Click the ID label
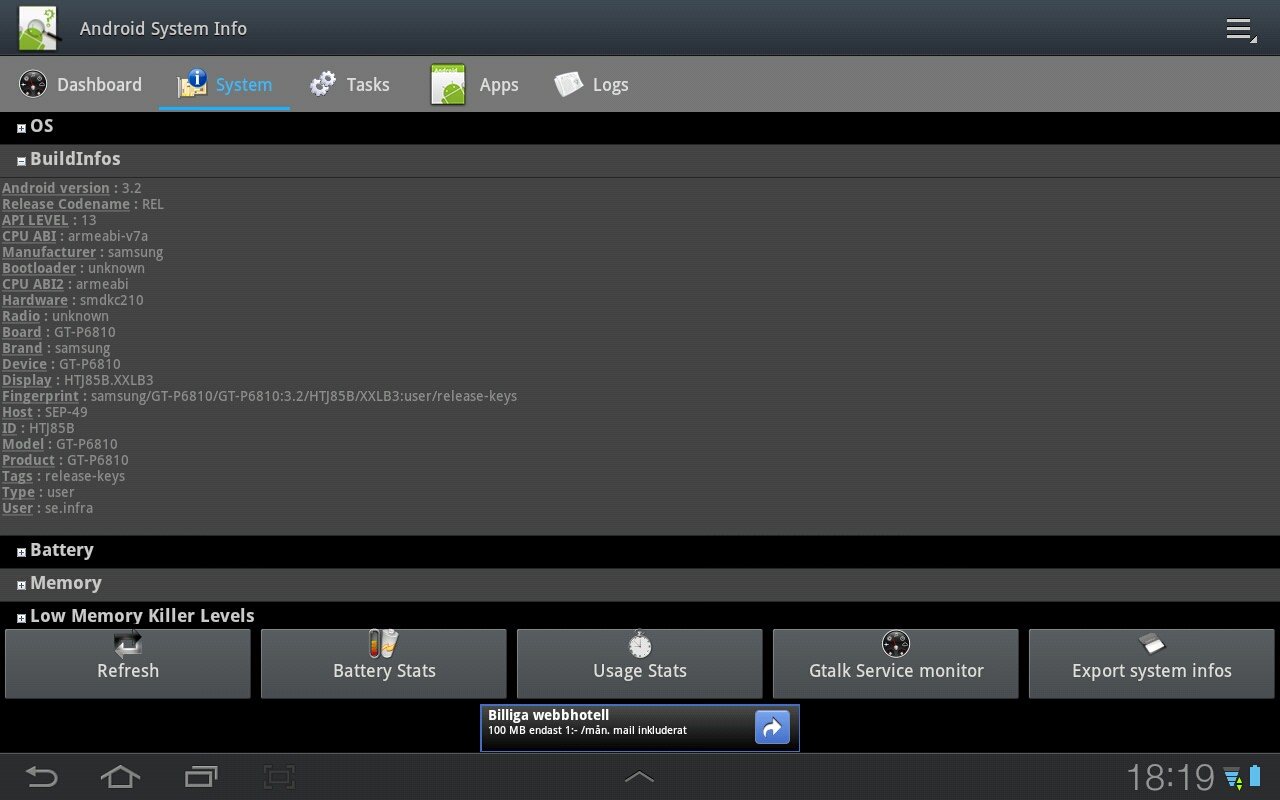The width and height of the screenshot is (1280, 800). (9, 428)
